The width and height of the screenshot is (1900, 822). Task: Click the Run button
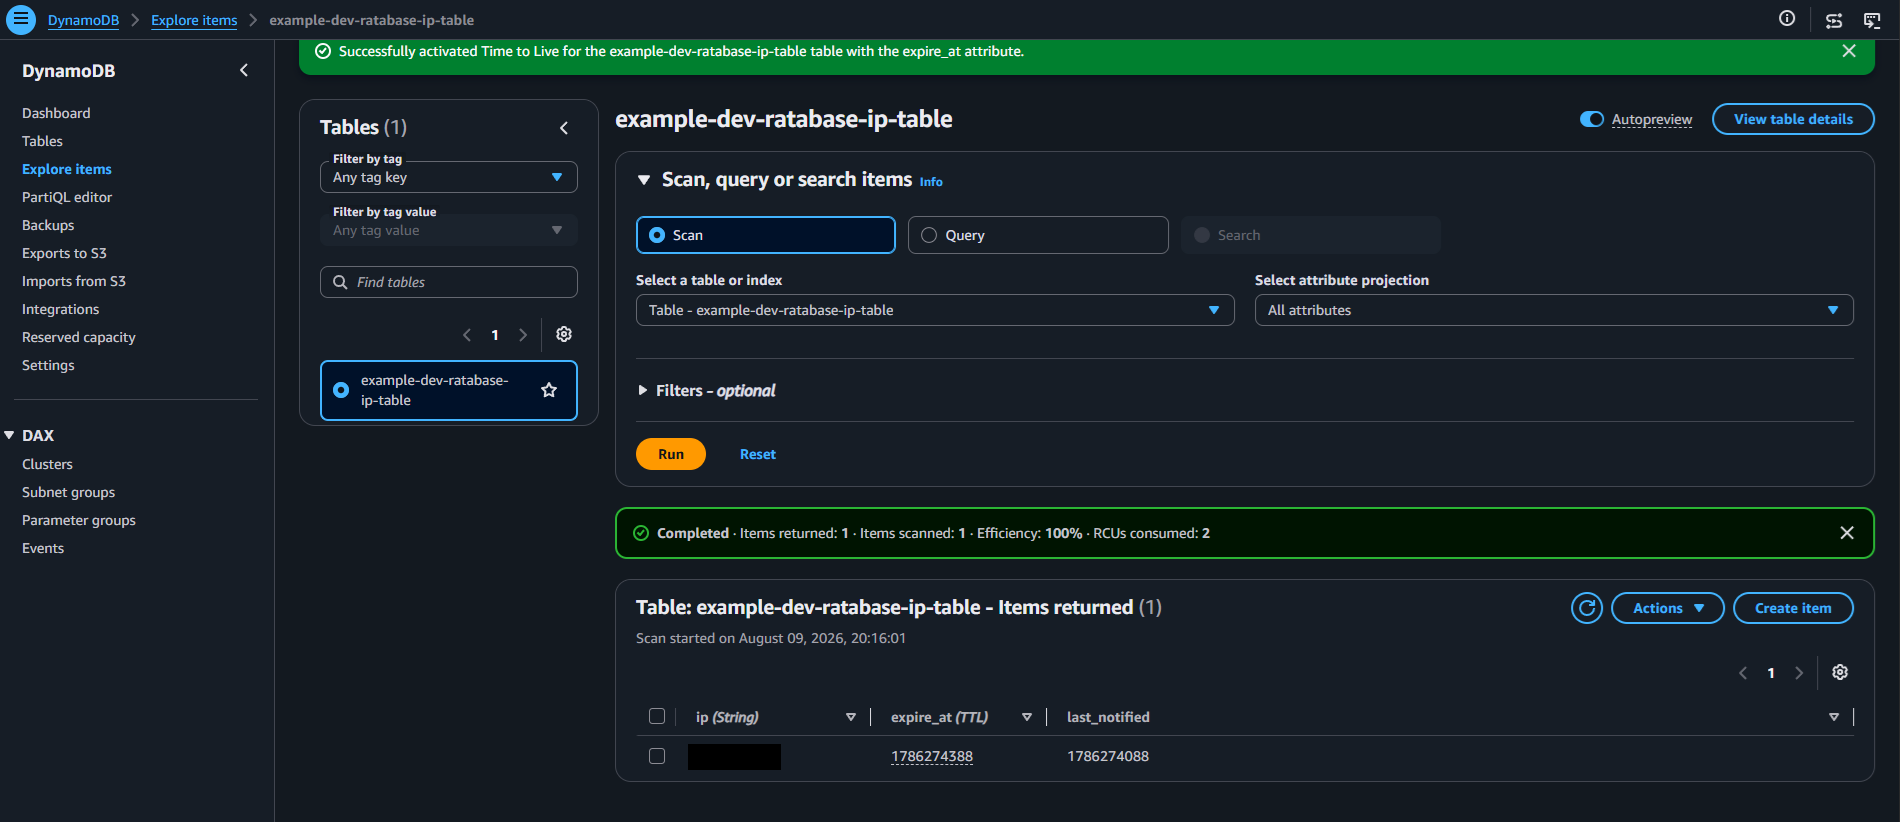(671, 454)
